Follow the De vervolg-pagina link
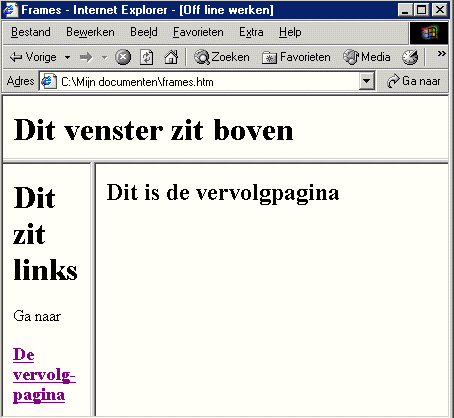 [x=44, y=375]
